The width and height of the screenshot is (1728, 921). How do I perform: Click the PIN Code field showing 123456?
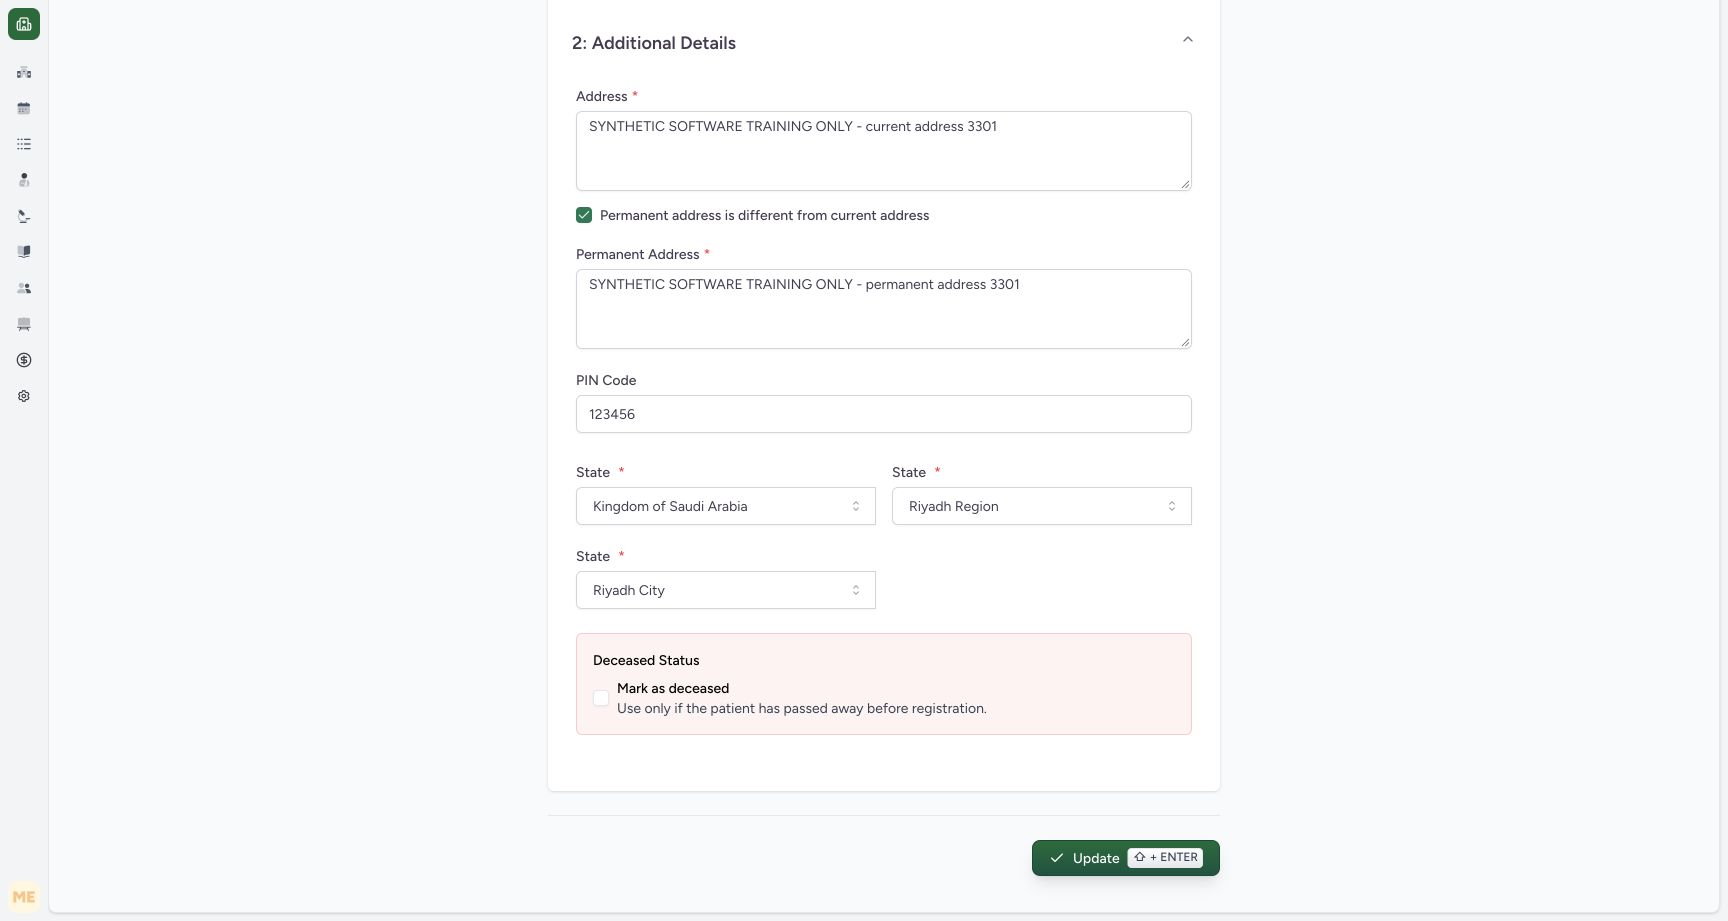click(x=884, y=414)
